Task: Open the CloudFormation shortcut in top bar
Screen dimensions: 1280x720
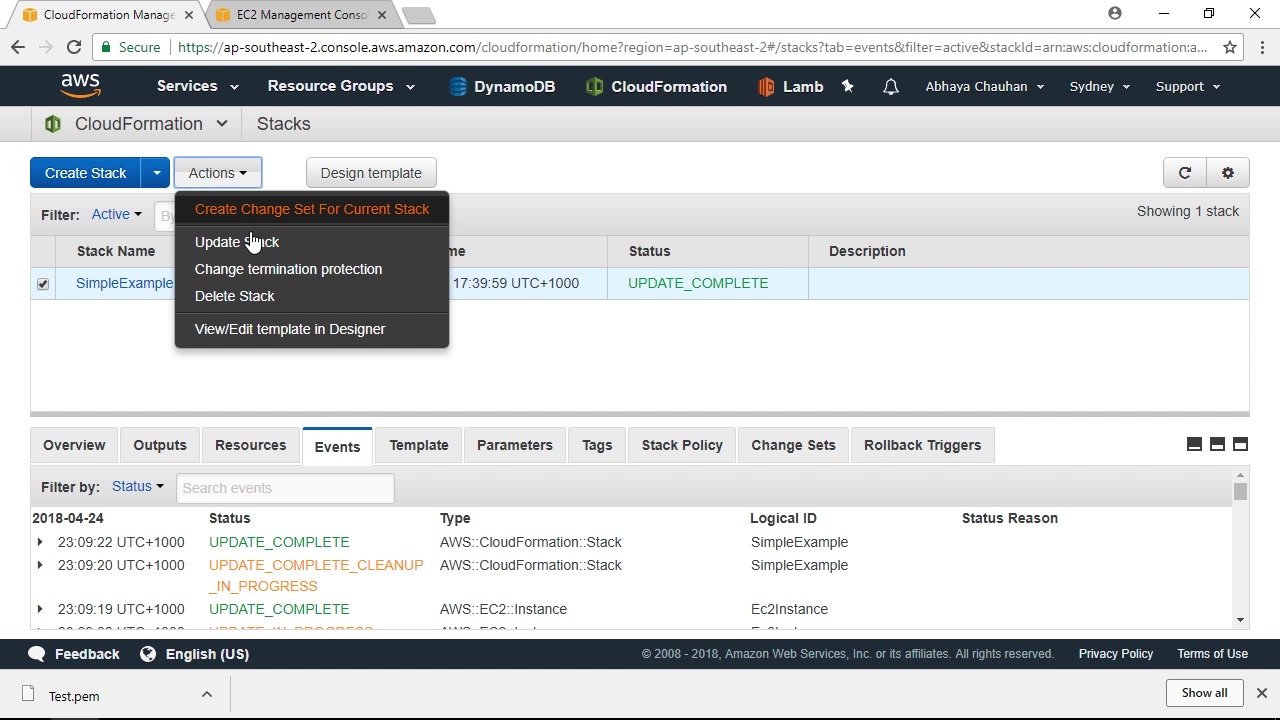Action: [x=656, y=87]
